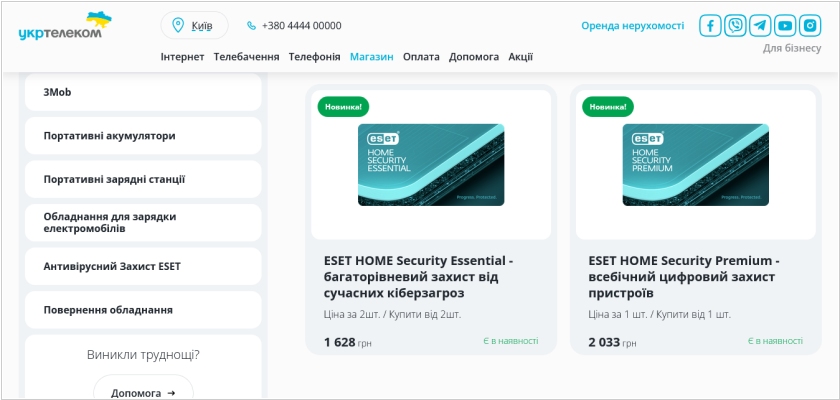Open the Facebook social icon

pyautogui.click(x=710, y=25)
